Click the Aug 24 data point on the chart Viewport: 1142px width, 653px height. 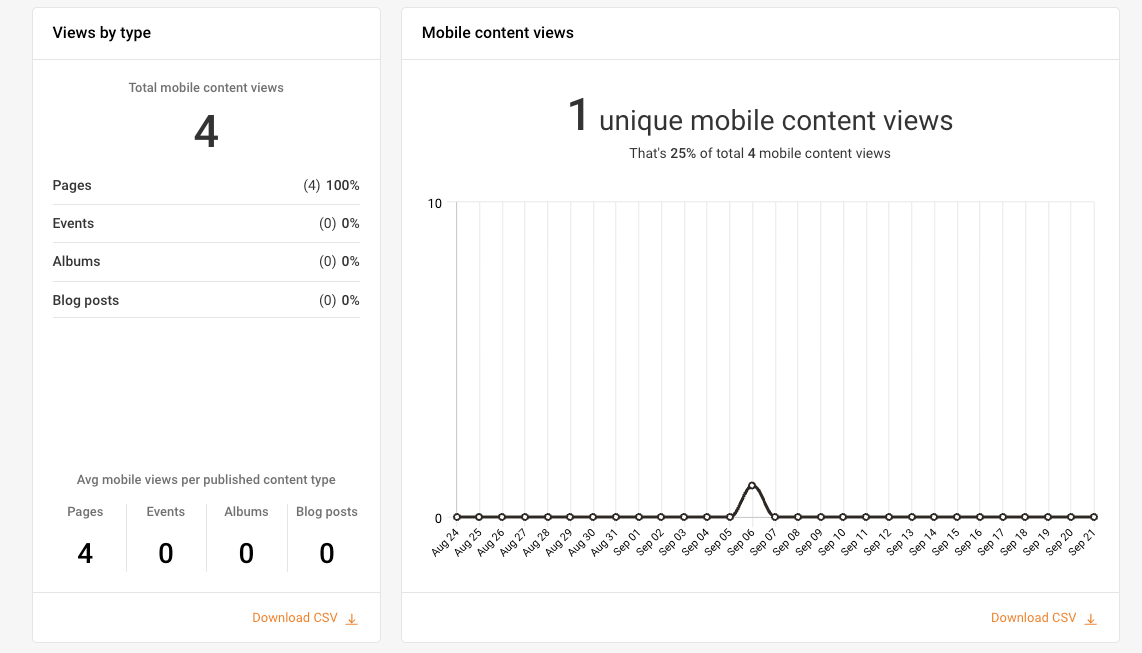(455, 518)
